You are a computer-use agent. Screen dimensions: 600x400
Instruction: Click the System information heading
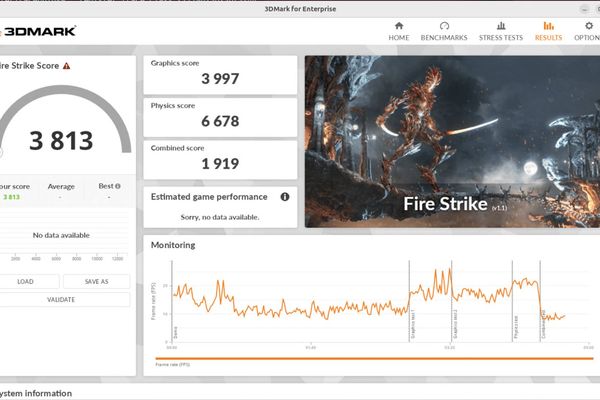pyautogui.click(x=36, y=393)
